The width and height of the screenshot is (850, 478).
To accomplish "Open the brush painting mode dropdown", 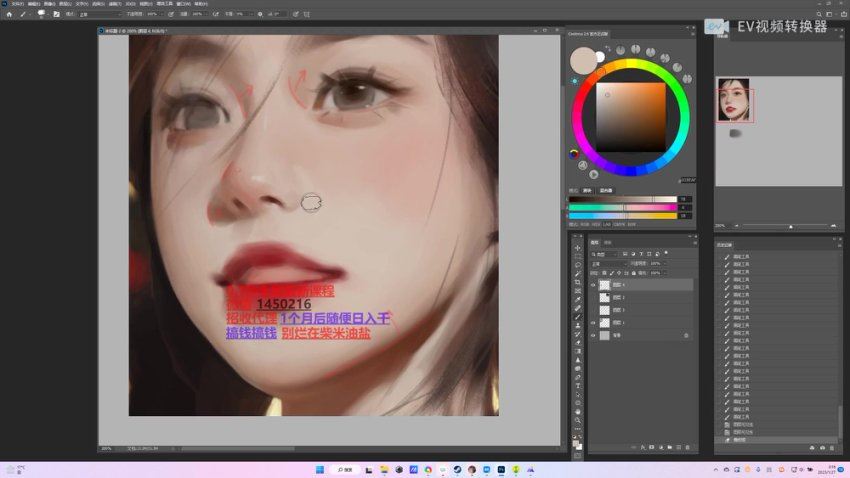I will tap(101, 15).
